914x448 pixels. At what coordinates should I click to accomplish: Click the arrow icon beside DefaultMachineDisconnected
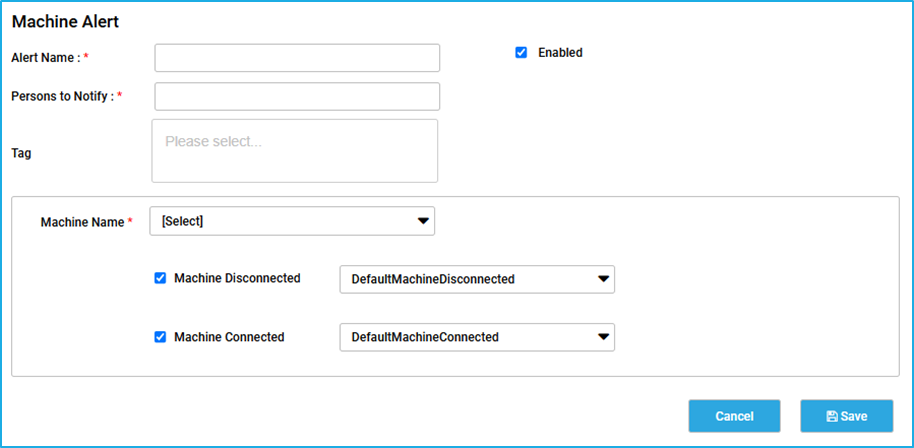click(603, 279)
